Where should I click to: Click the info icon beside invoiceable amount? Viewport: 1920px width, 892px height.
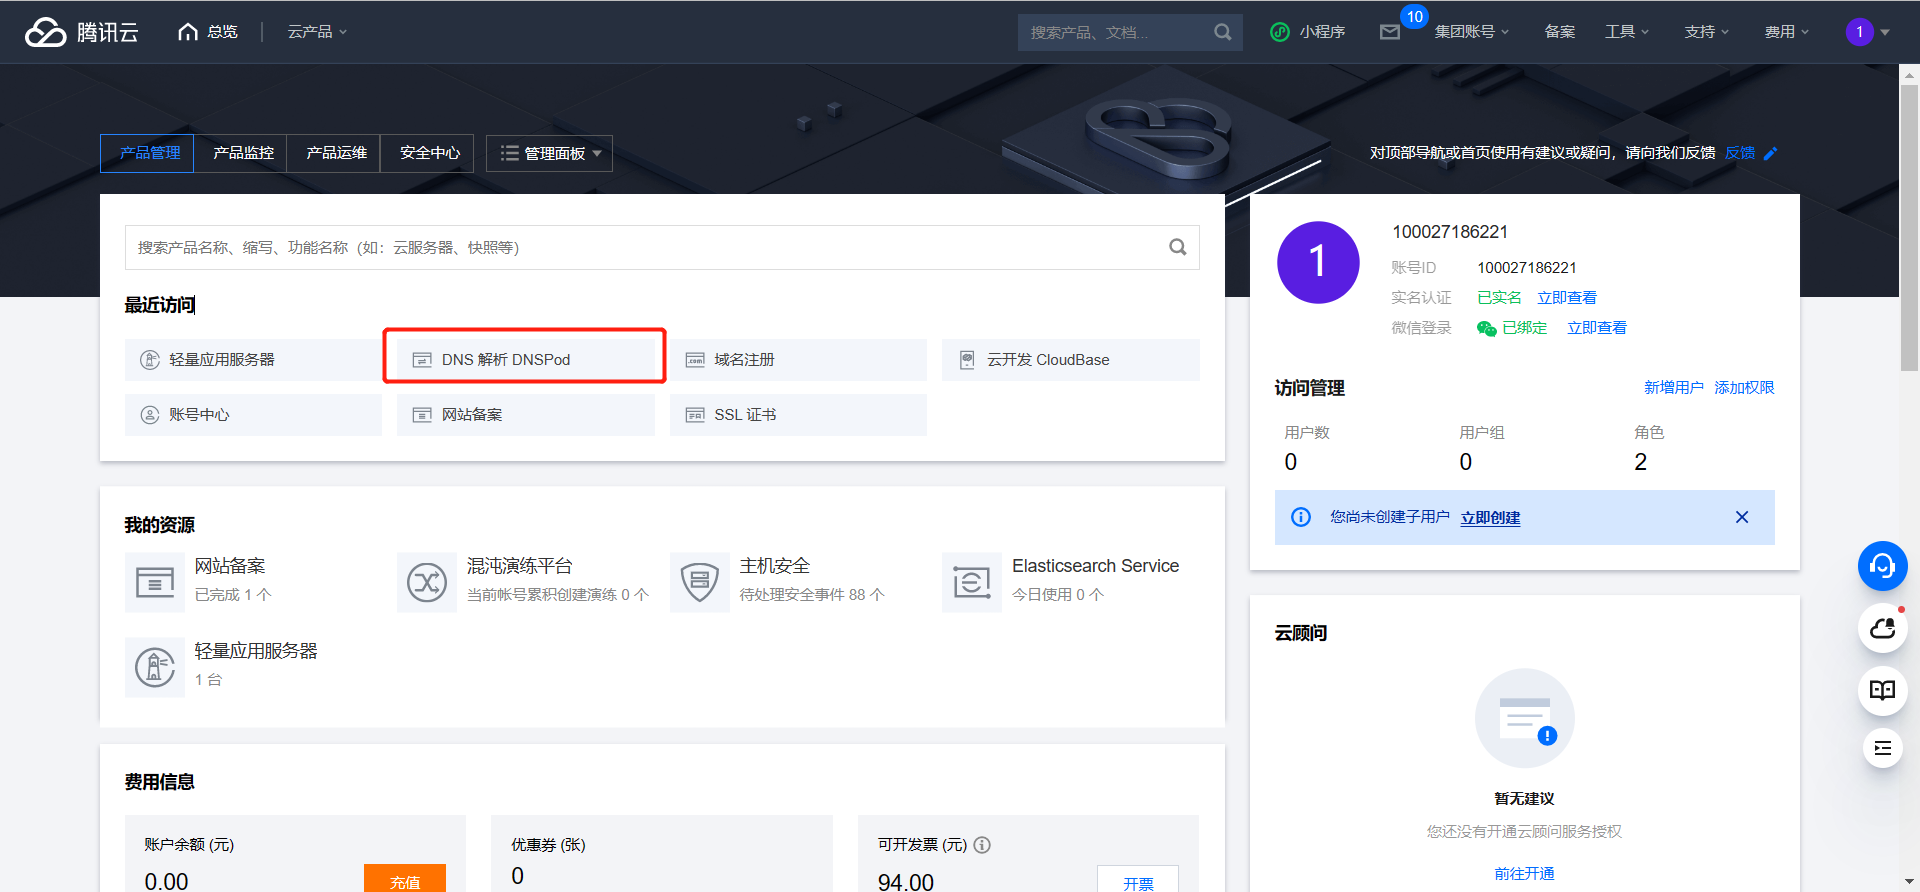click(x=982, y=845)
